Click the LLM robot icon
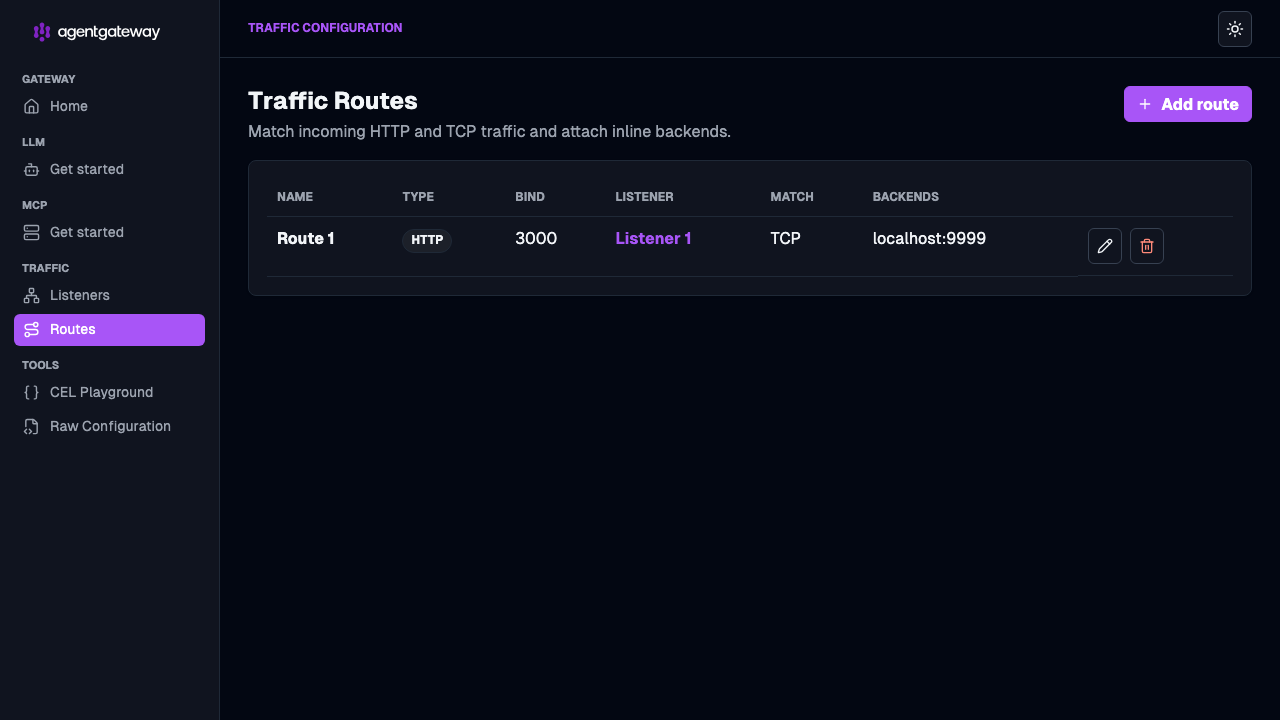 [31, 169]
